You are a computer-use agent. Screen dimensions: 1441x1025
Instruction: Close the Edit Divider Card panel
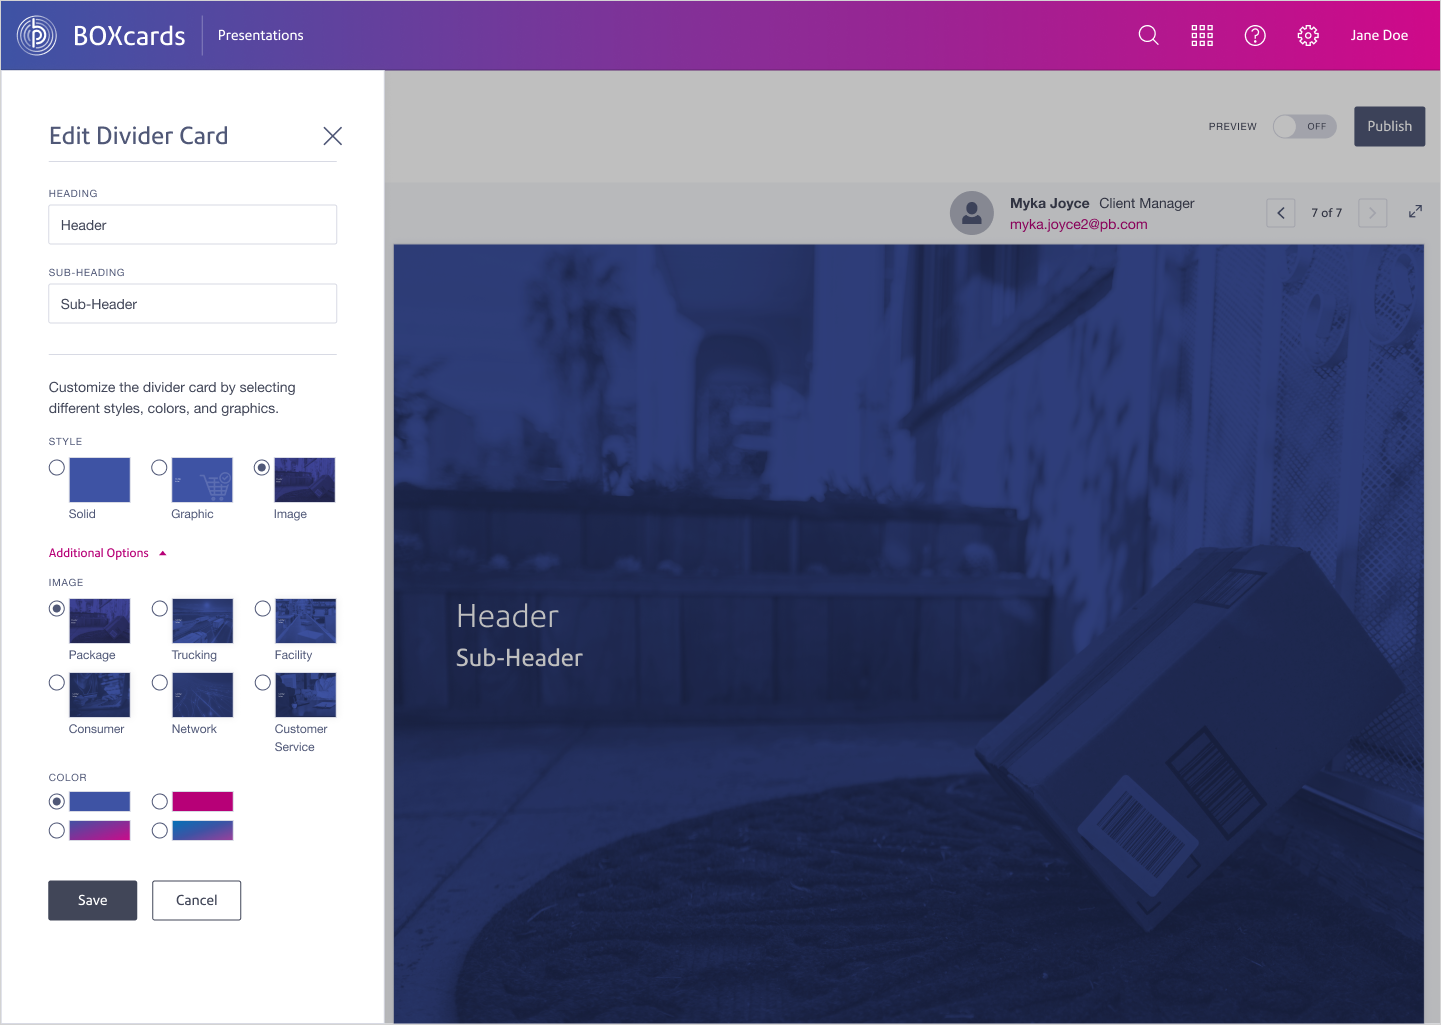pos(333,136)
